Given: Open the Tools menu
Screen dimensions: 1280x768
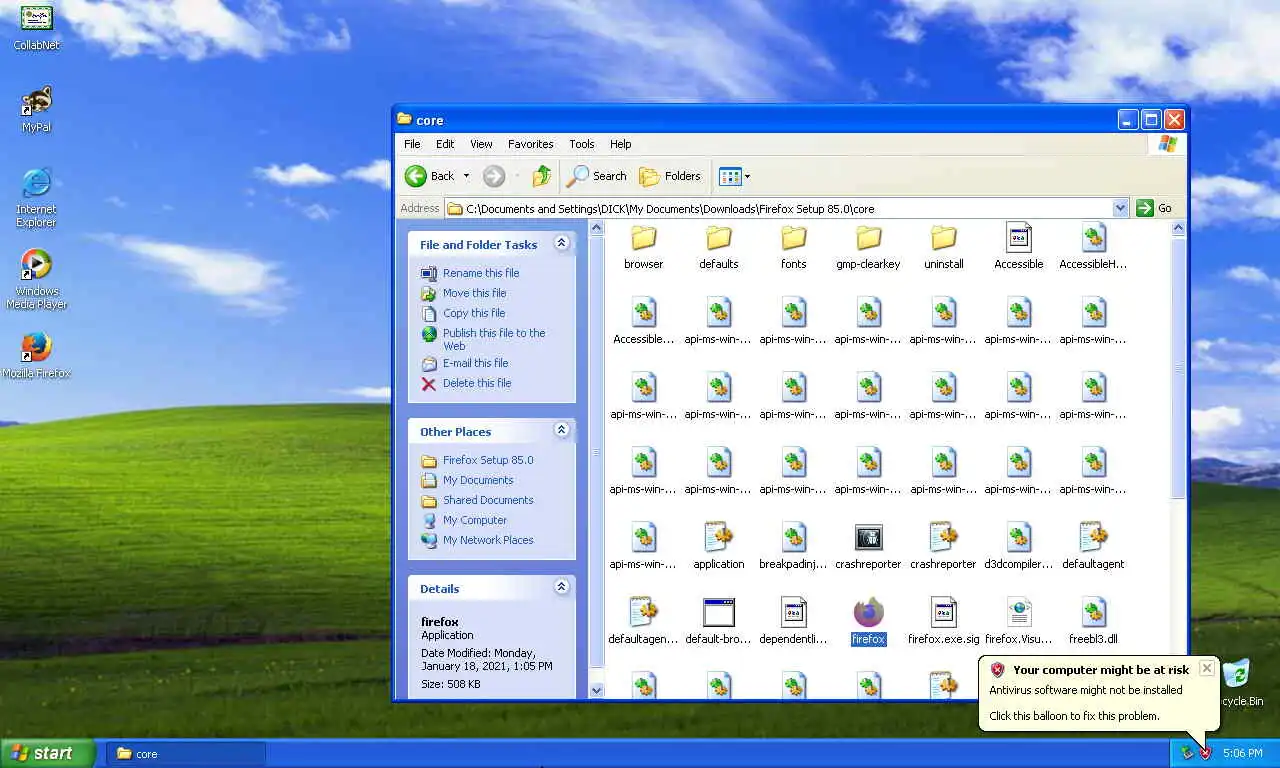Looking at the screenshot, I should pyautogui.click(x=581, y=144).
